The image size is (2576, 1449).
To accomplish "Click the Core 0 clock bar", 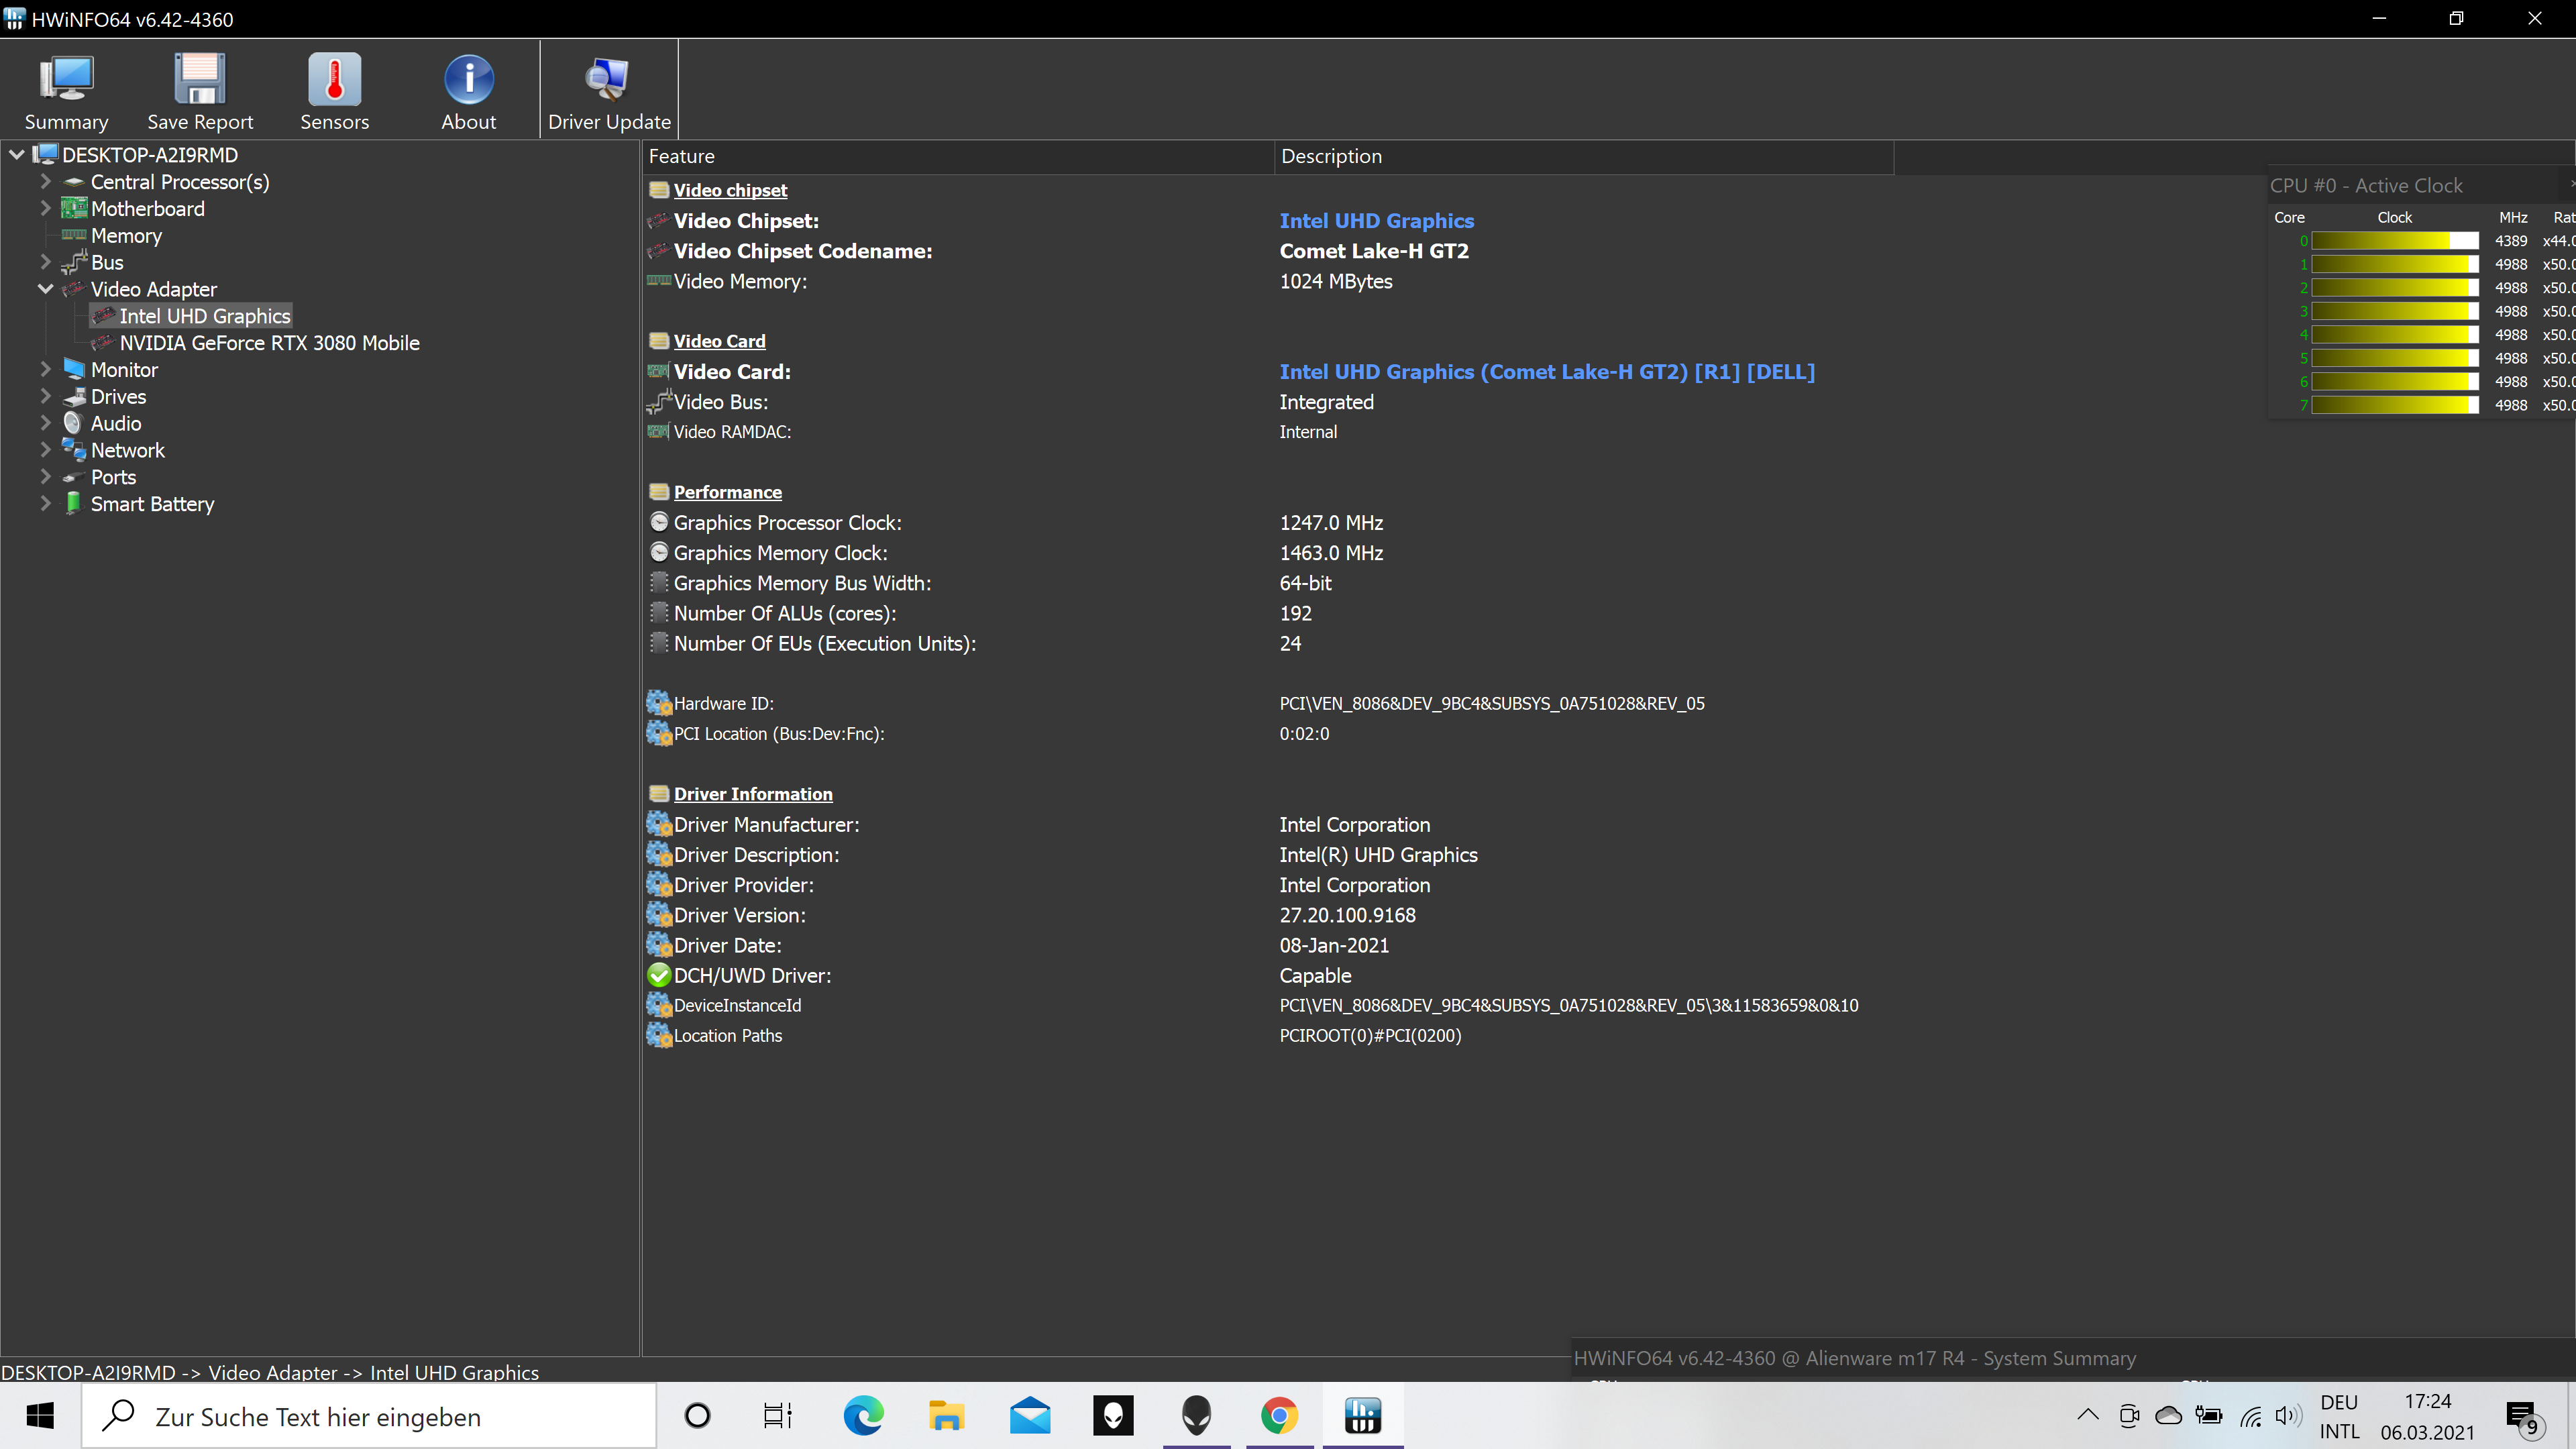I will pyautogui.click(x=2394, y=241).
